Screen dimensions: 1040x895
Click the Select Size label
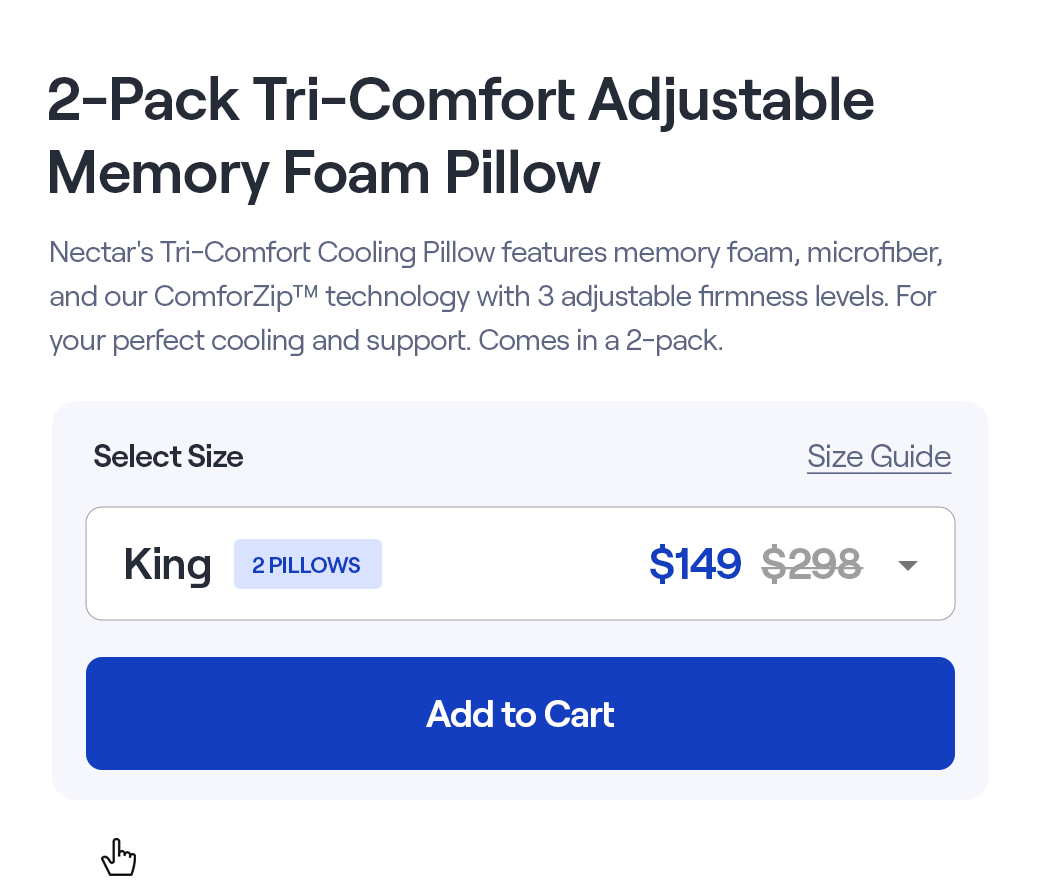click(x=168, y=456)
